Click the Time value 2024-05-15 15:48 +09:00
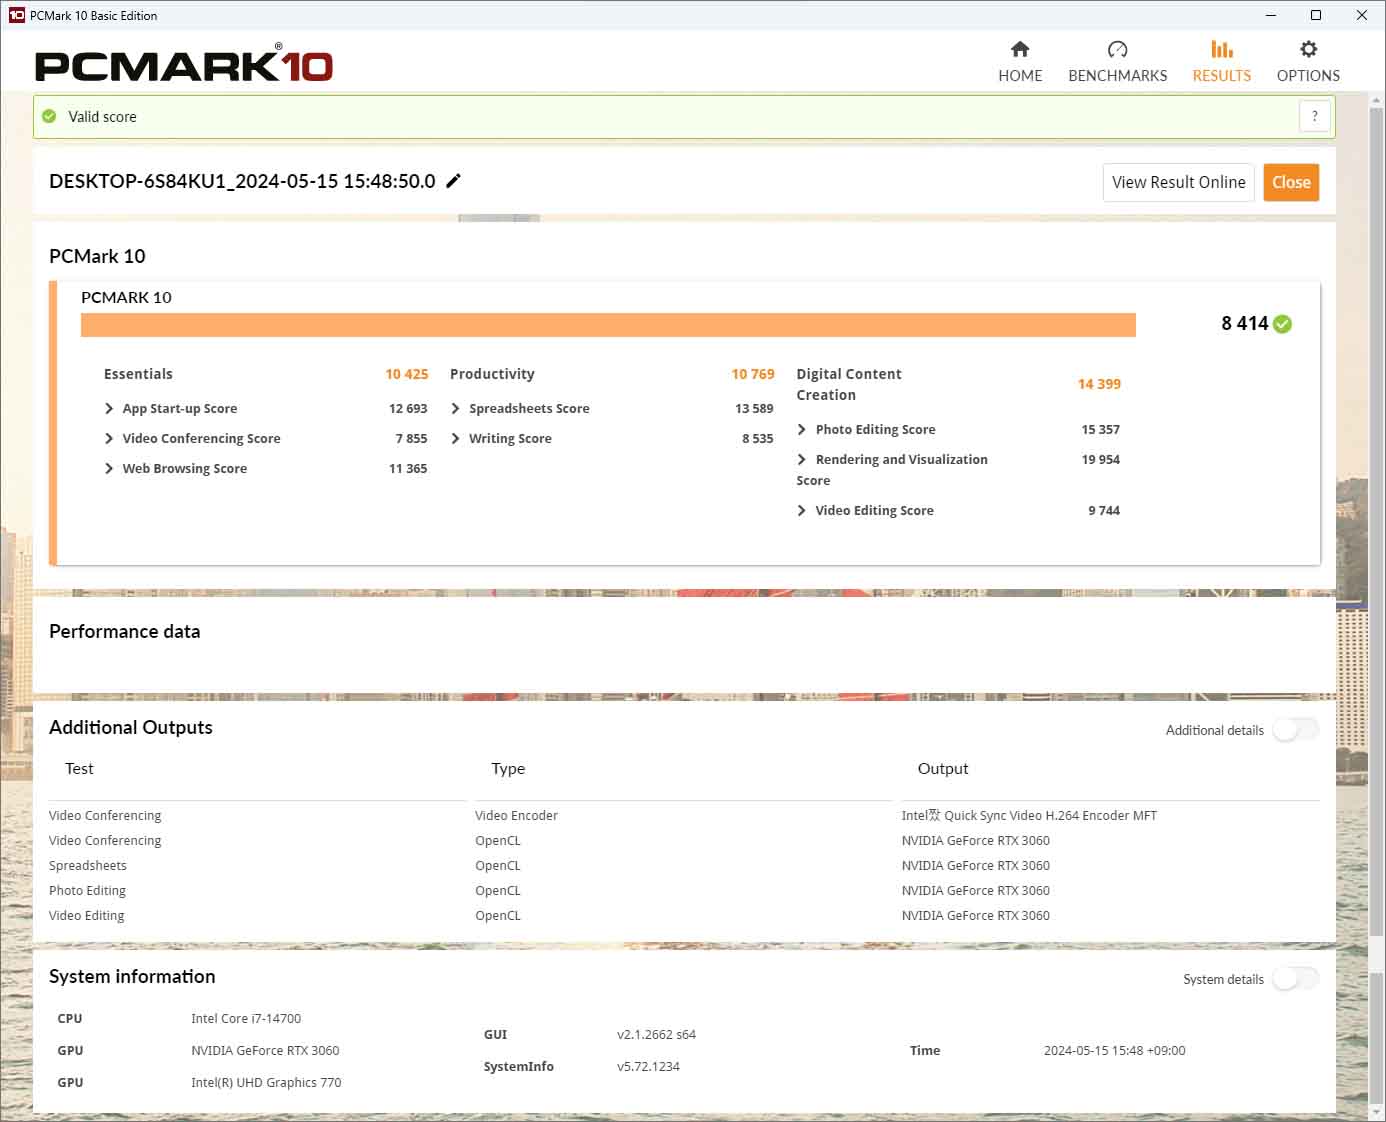Viewport: 1386px width, 1122px height. coord(1114,1050)
